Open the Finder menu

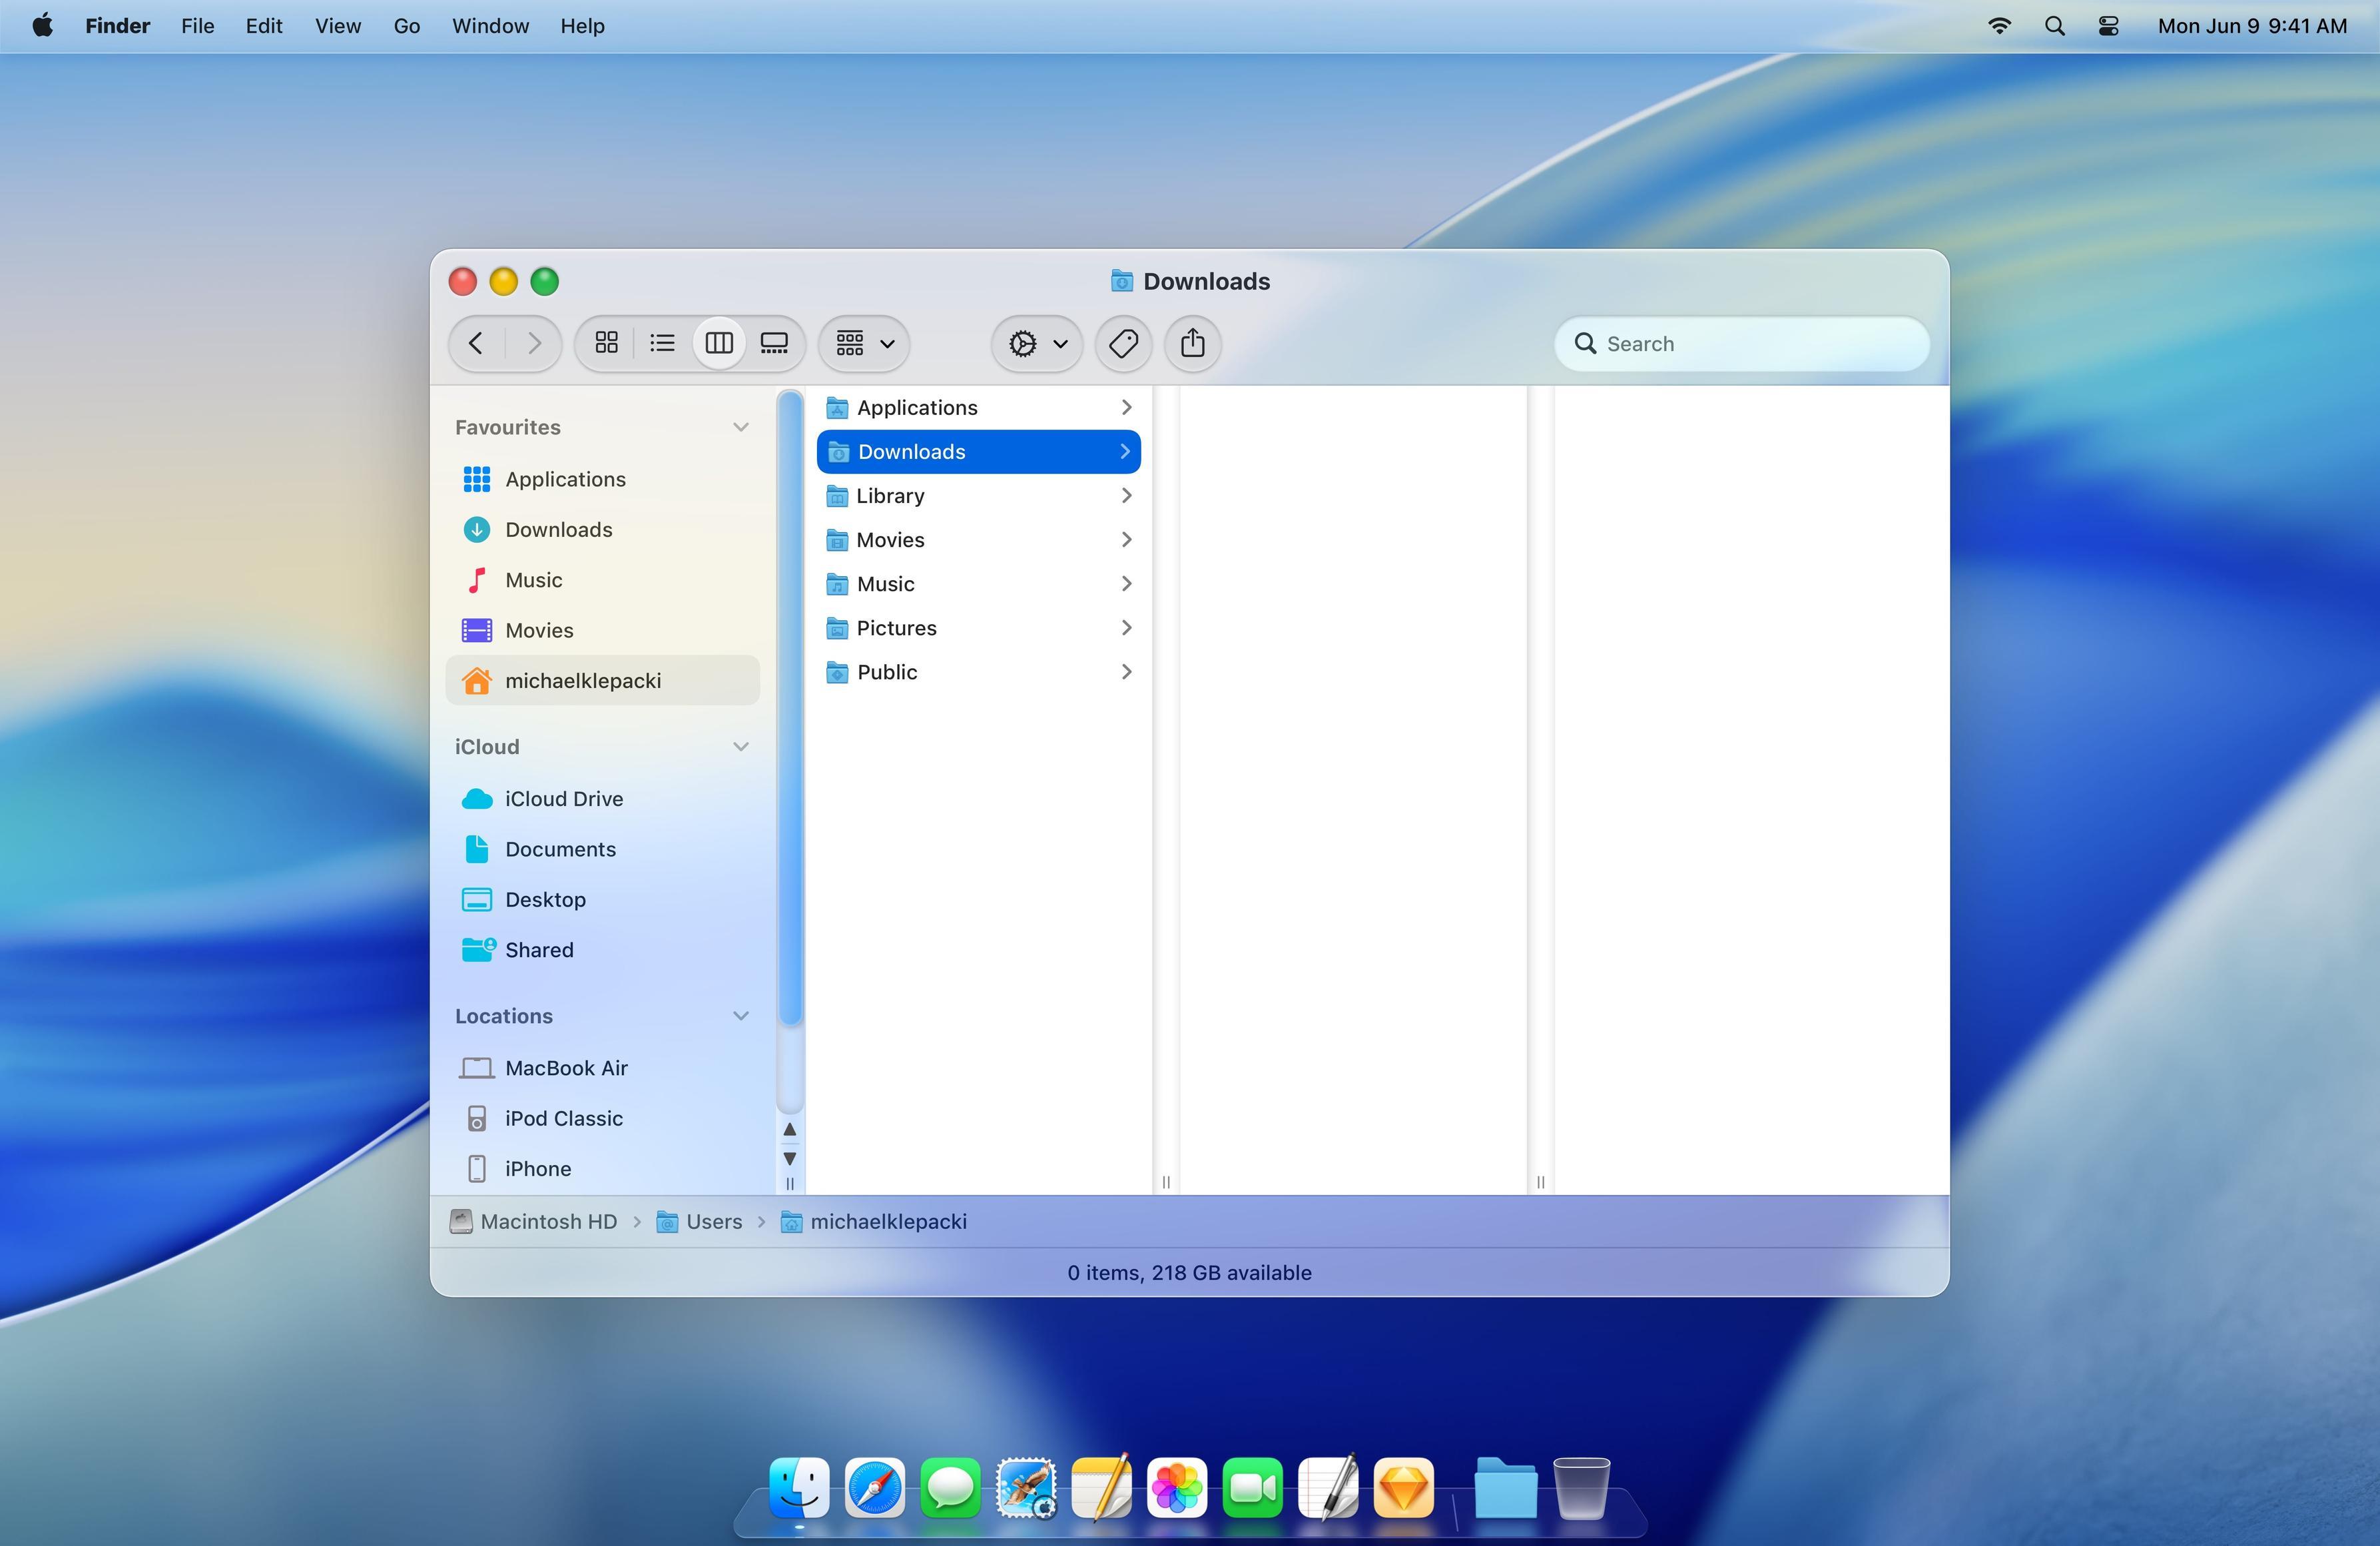pos(117,26)
